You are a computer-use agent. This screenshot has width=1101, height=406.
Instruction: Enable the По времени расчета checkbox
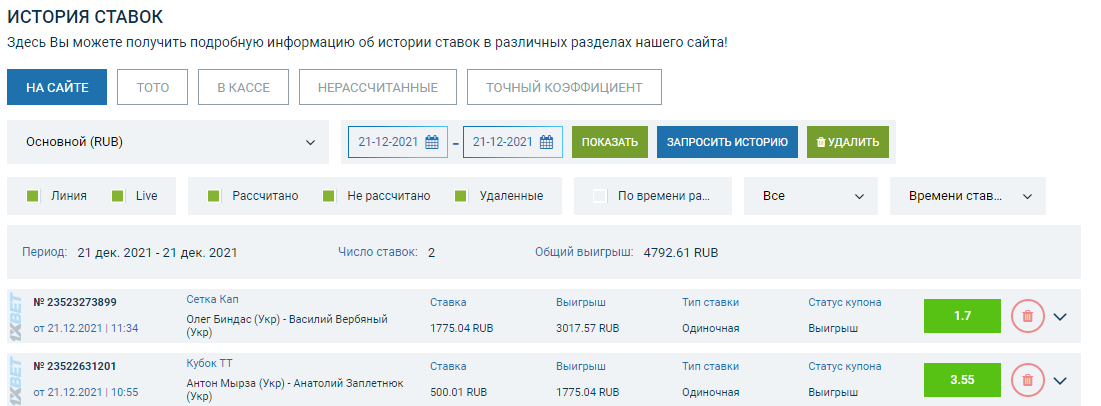coord(600,196)
